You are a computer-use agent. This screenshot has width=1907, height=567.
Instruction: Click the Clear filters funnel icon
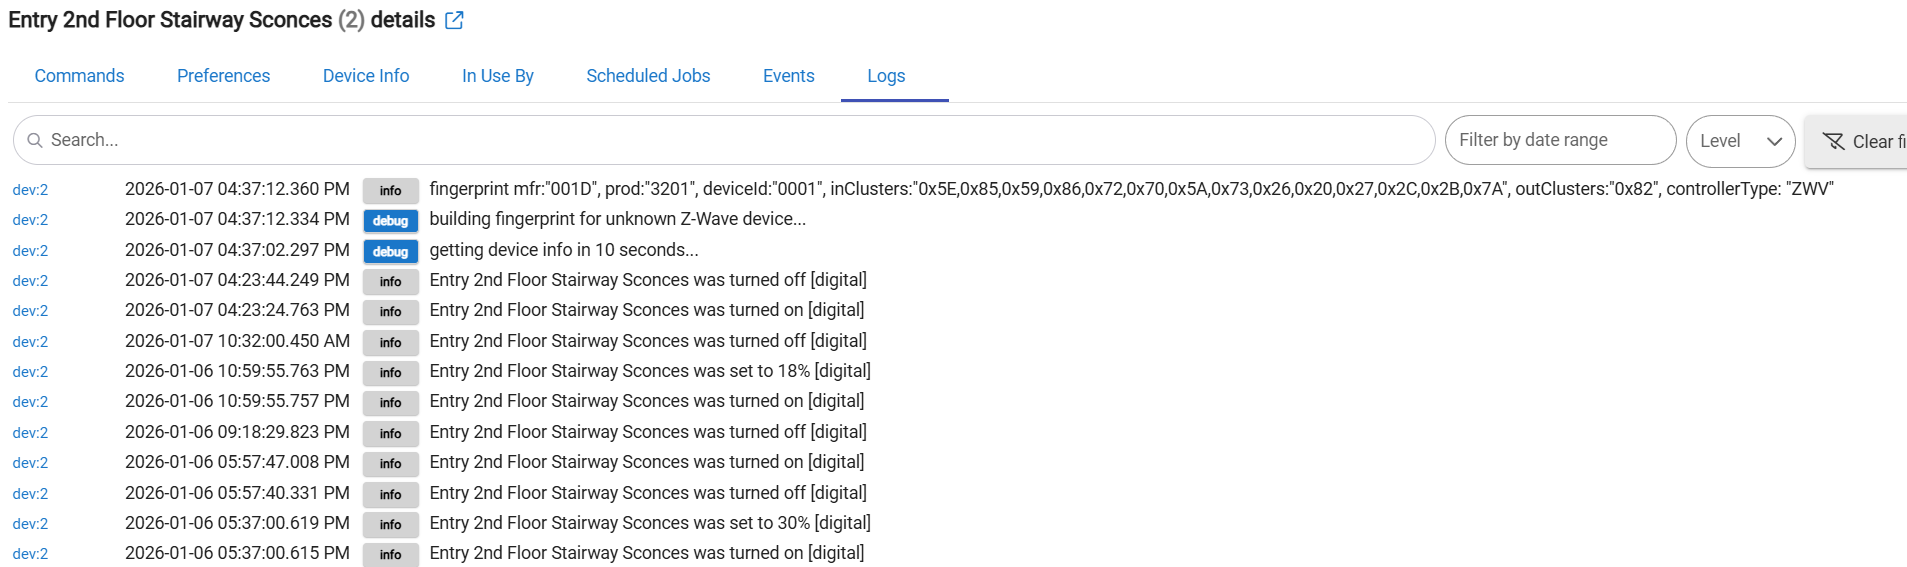1833,142
